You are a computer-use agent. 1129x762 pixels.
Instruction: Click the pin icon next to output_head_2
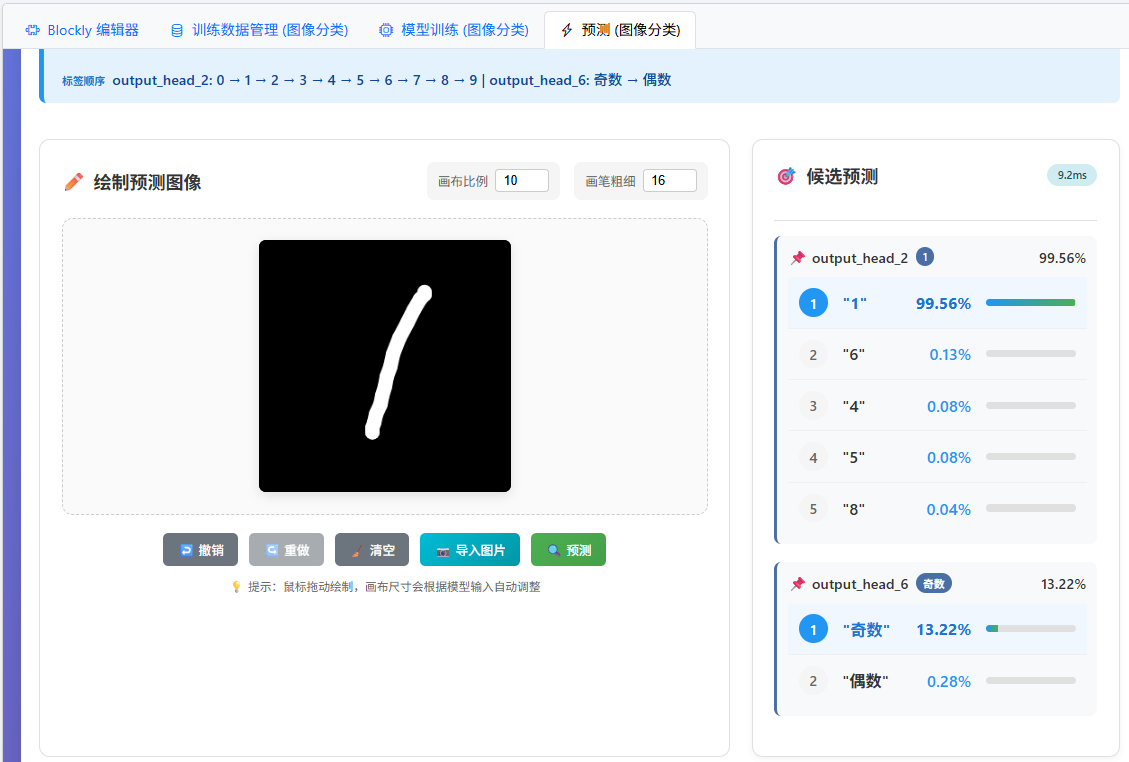click(x=798, y=258)
